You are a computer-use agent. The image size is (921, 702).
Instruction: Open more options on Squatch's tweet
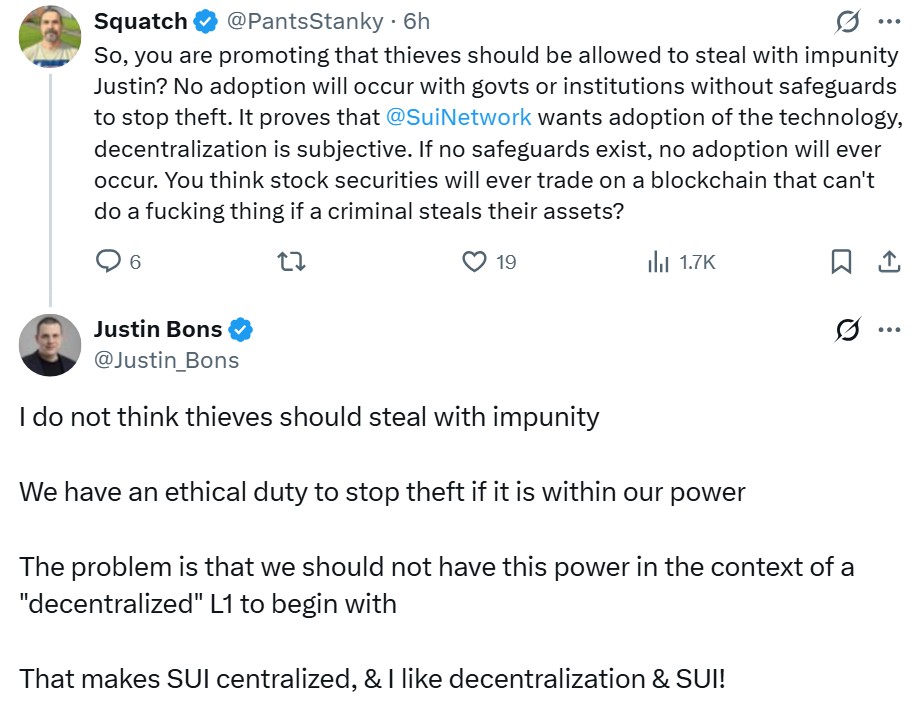pos(888,21)
